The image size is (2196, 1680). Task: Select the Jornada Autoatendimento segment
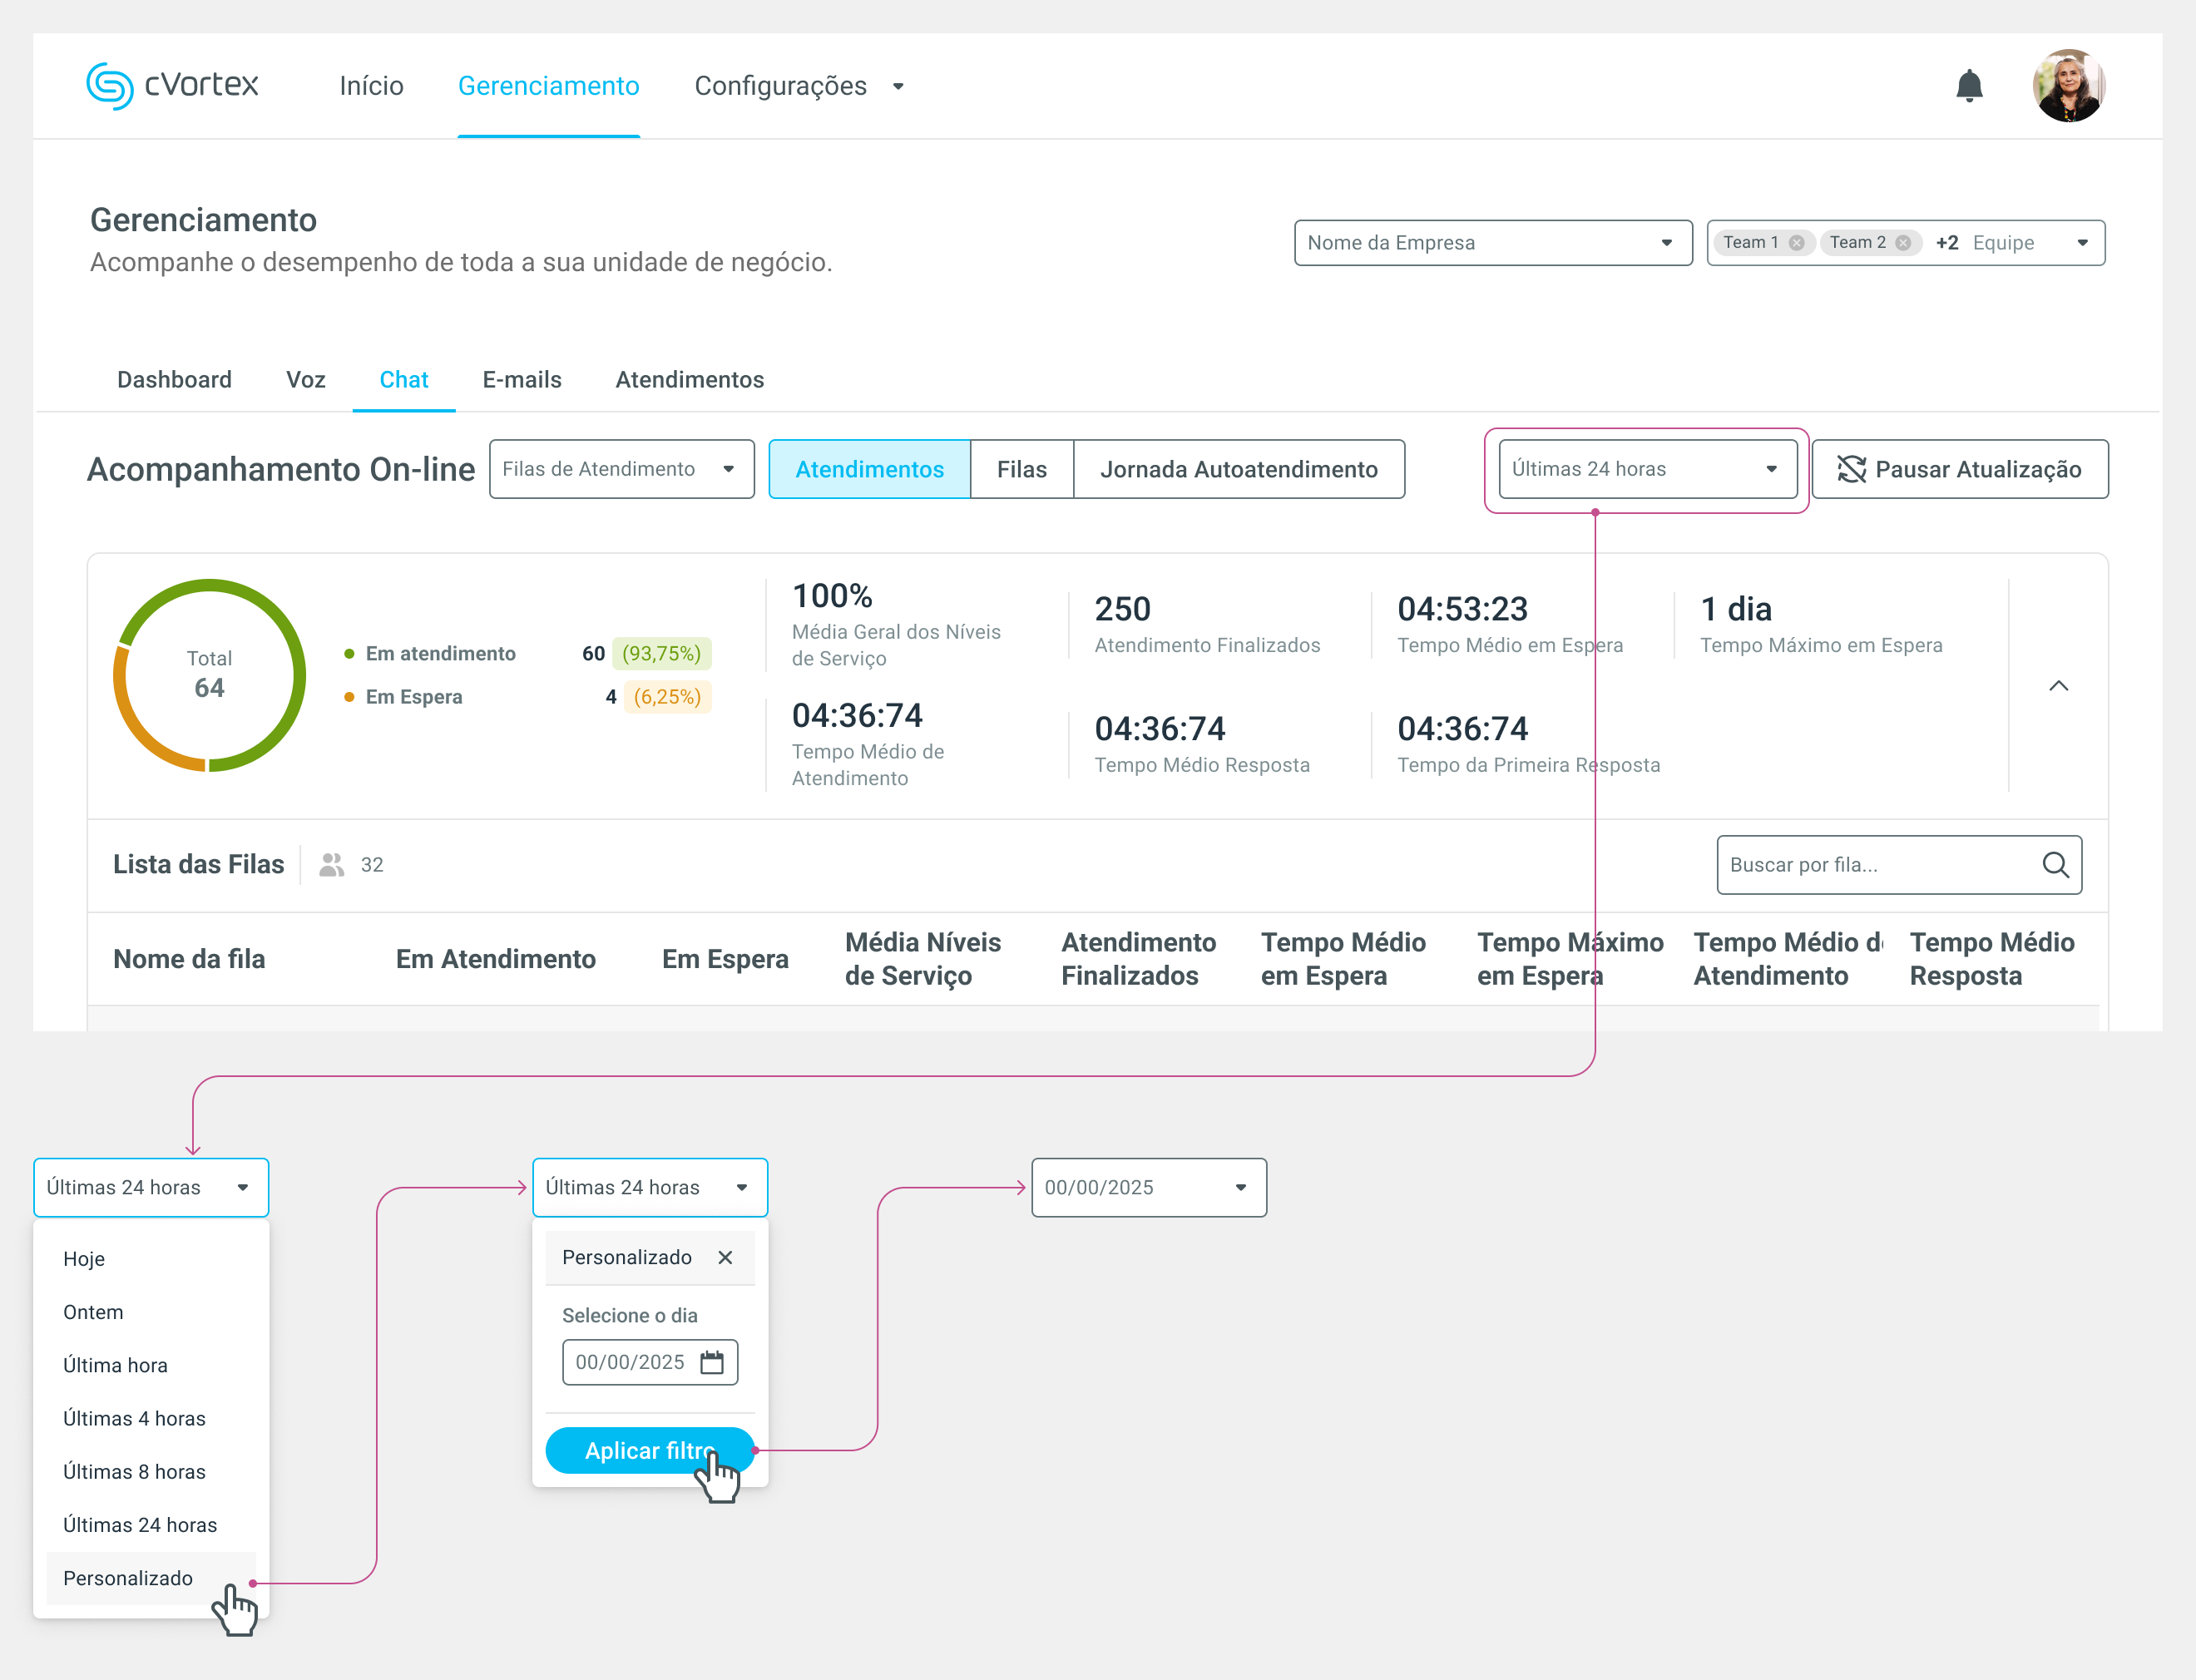click(x=1238, y=469)
